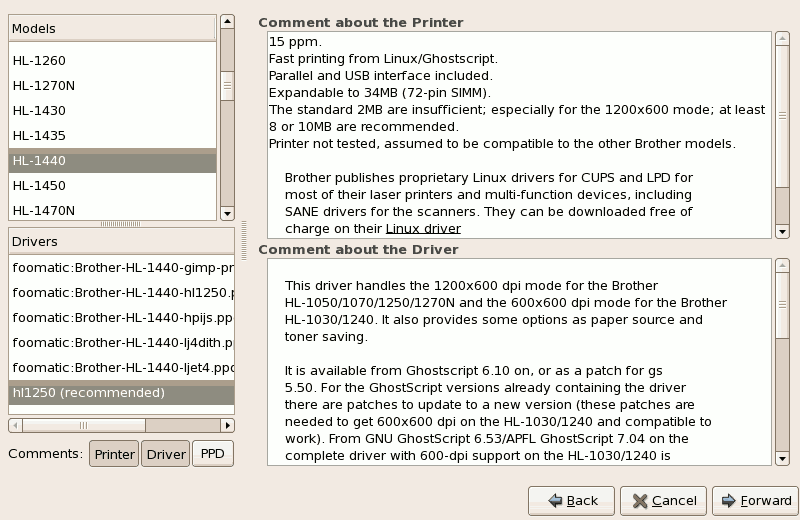Choose the foomatic ljet4 driver
Screen dimensions: 800x520
(x=121, y=367)
